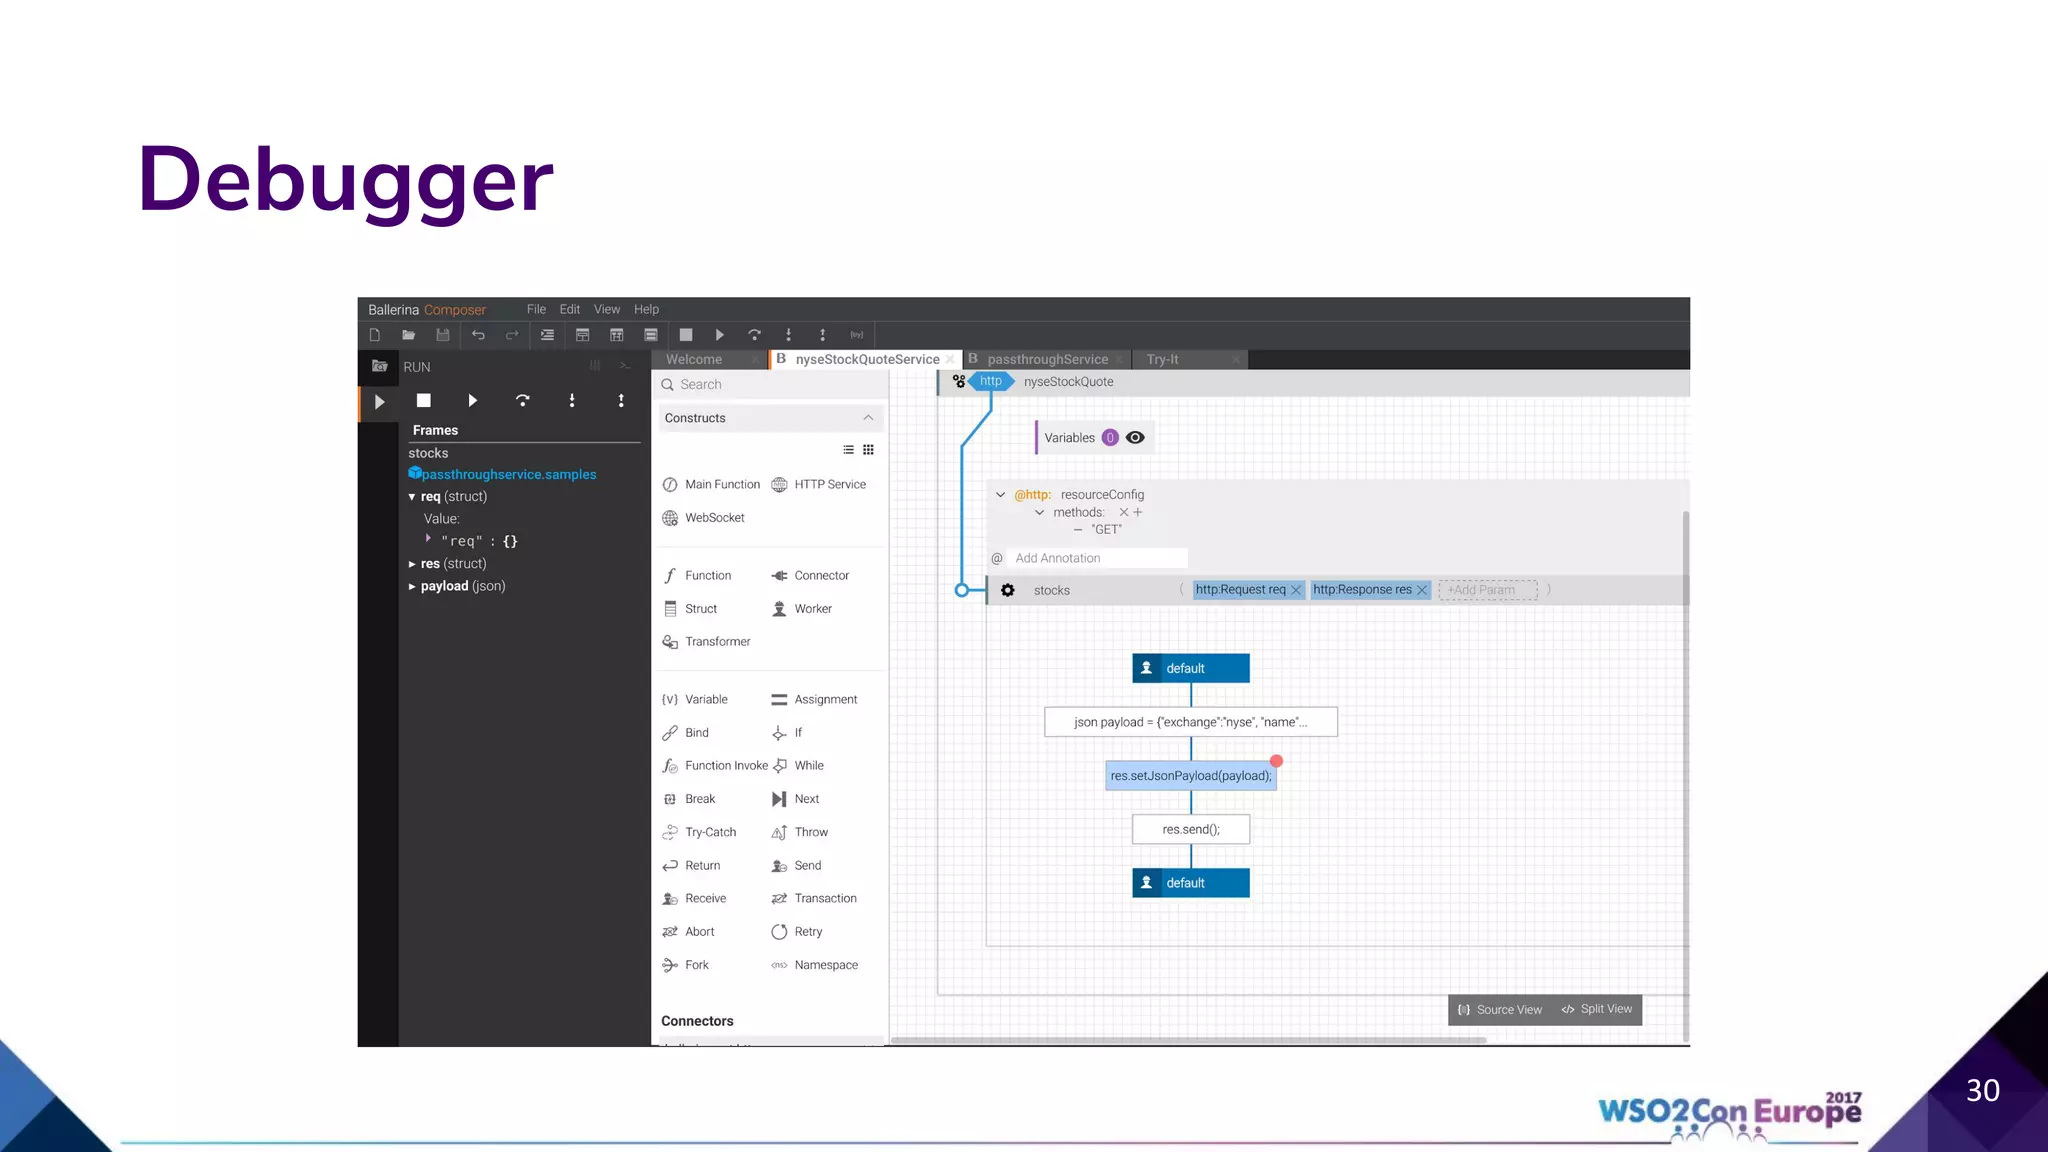Screen dimensions: 2048x1152
Task: Open Source View
Action: (1499, 1010)
